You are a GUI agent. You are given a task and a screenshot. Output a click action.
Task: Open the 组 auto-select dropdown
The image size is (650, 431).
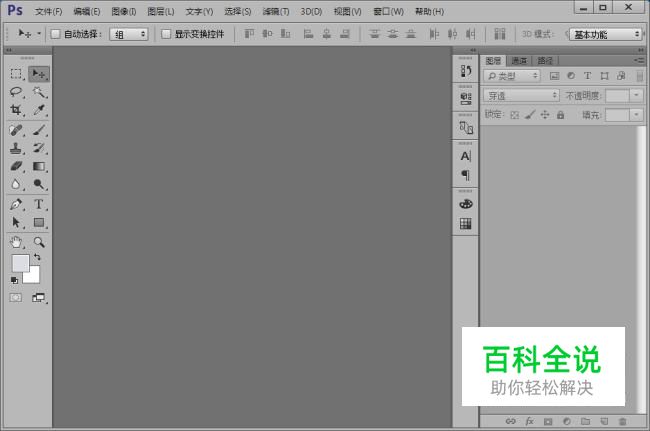click(129, 34)
